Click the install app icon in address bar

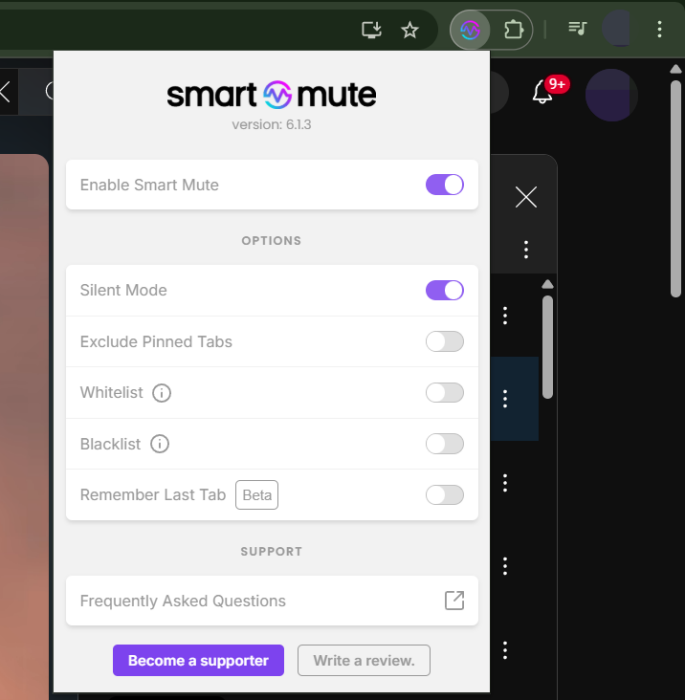[371, 30]
